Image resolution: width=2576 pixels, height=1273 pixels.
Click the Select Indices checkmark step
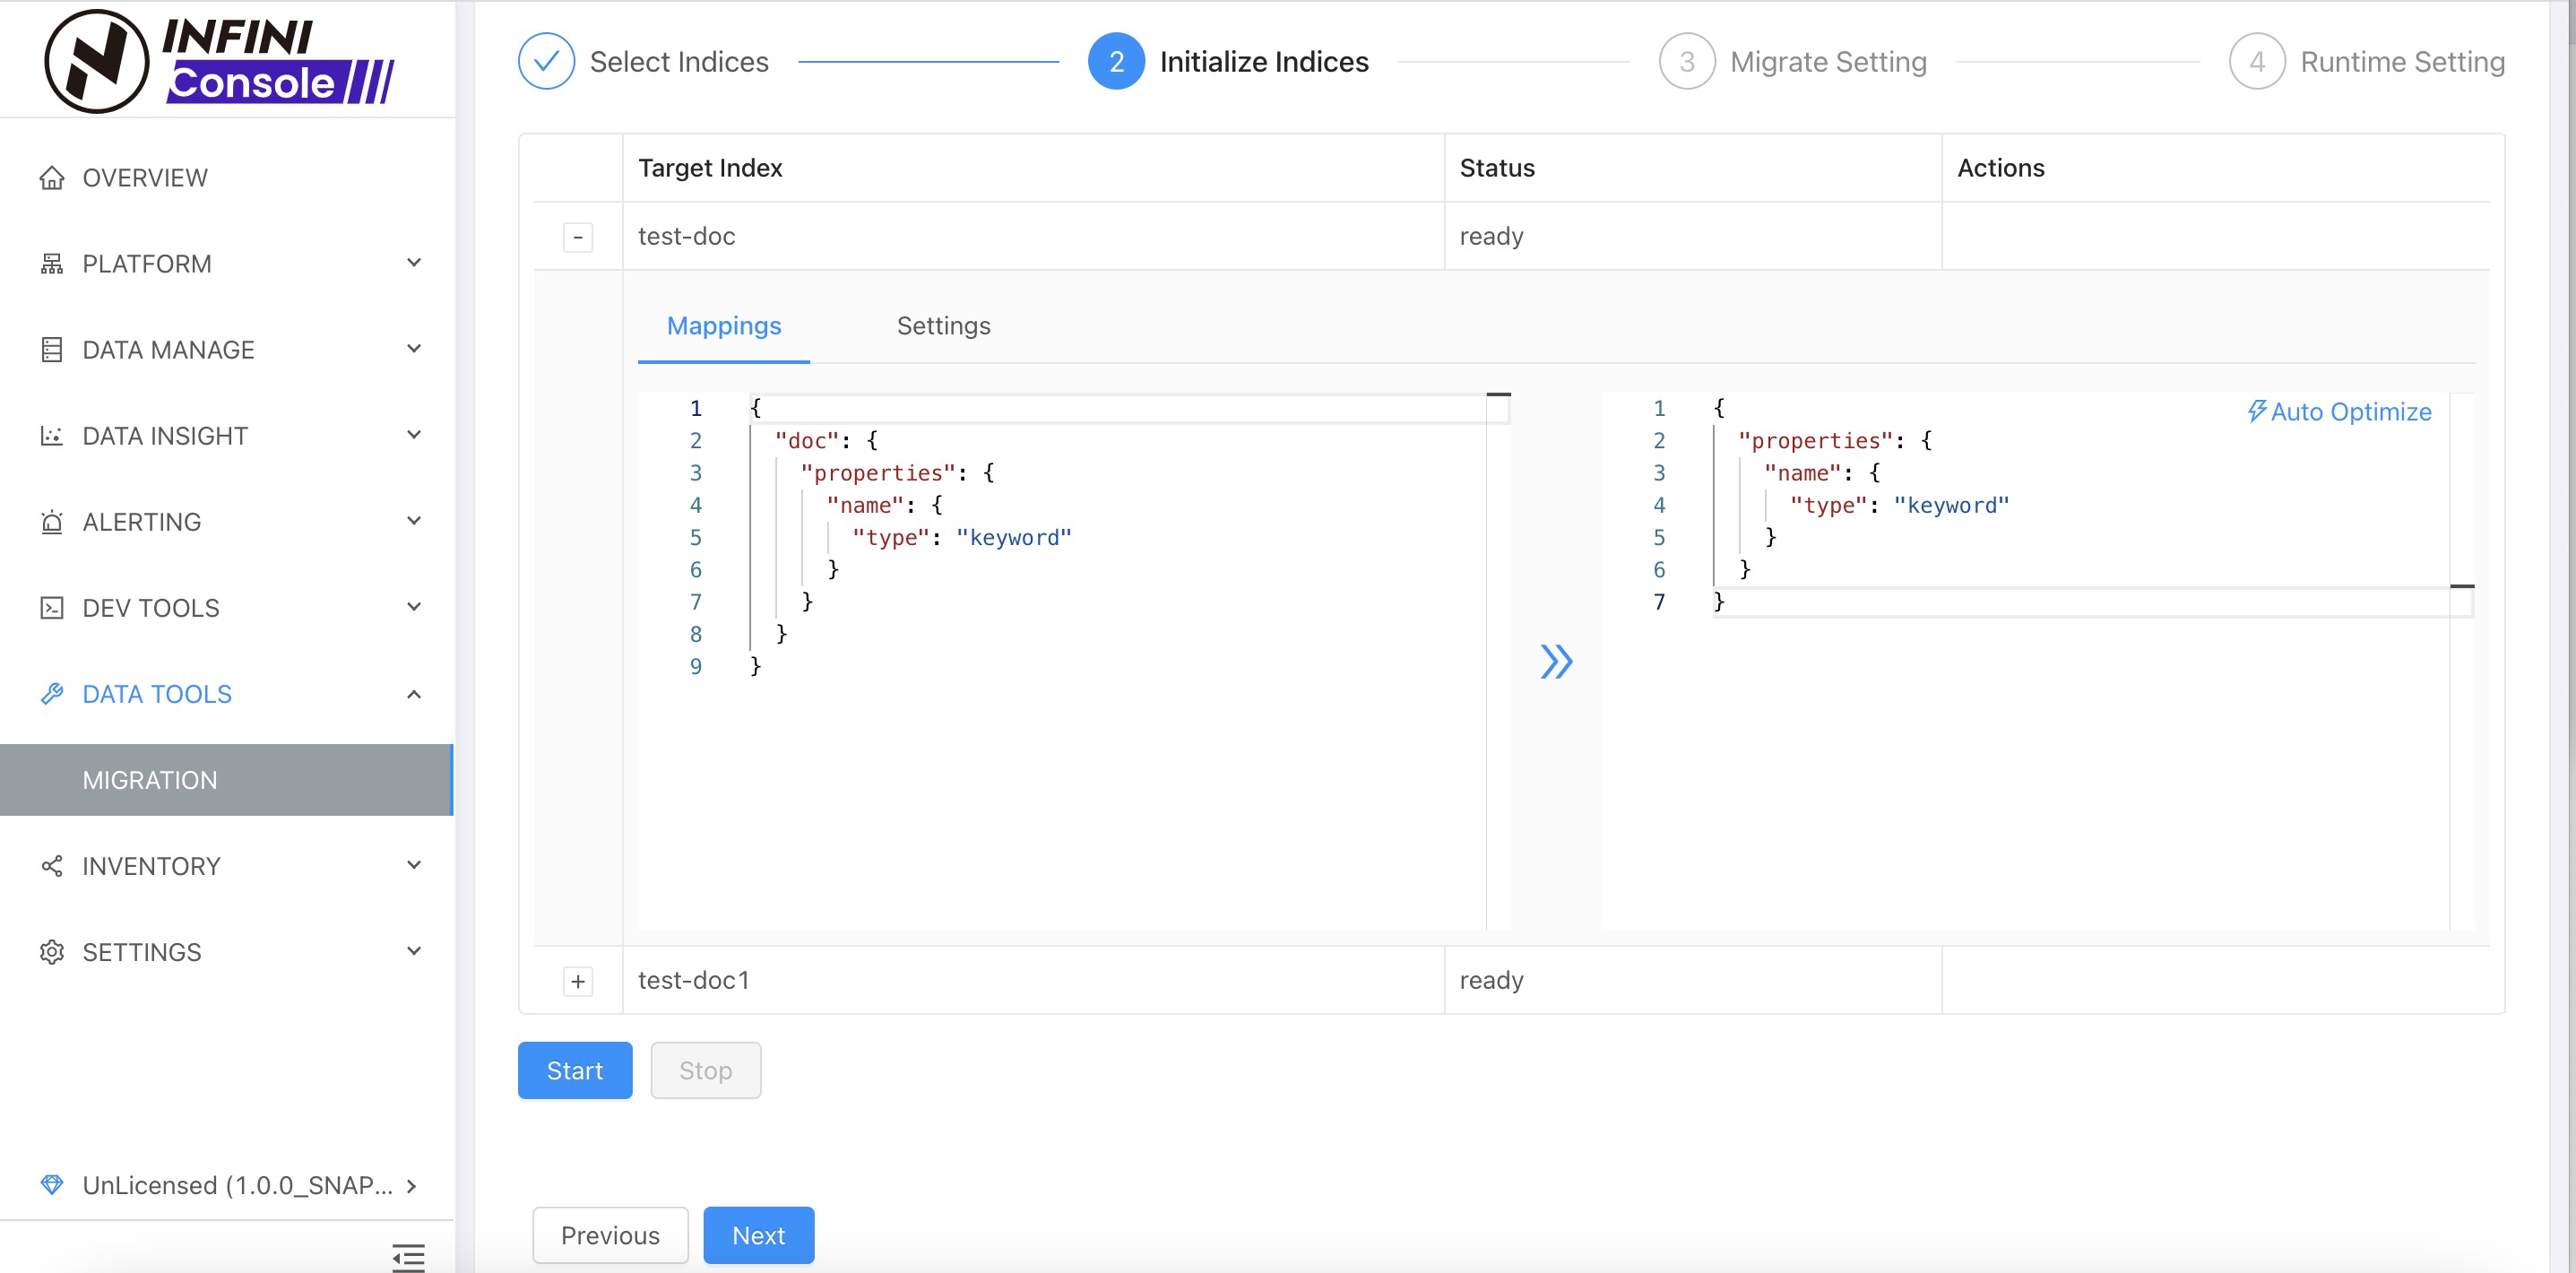[546, 62]
